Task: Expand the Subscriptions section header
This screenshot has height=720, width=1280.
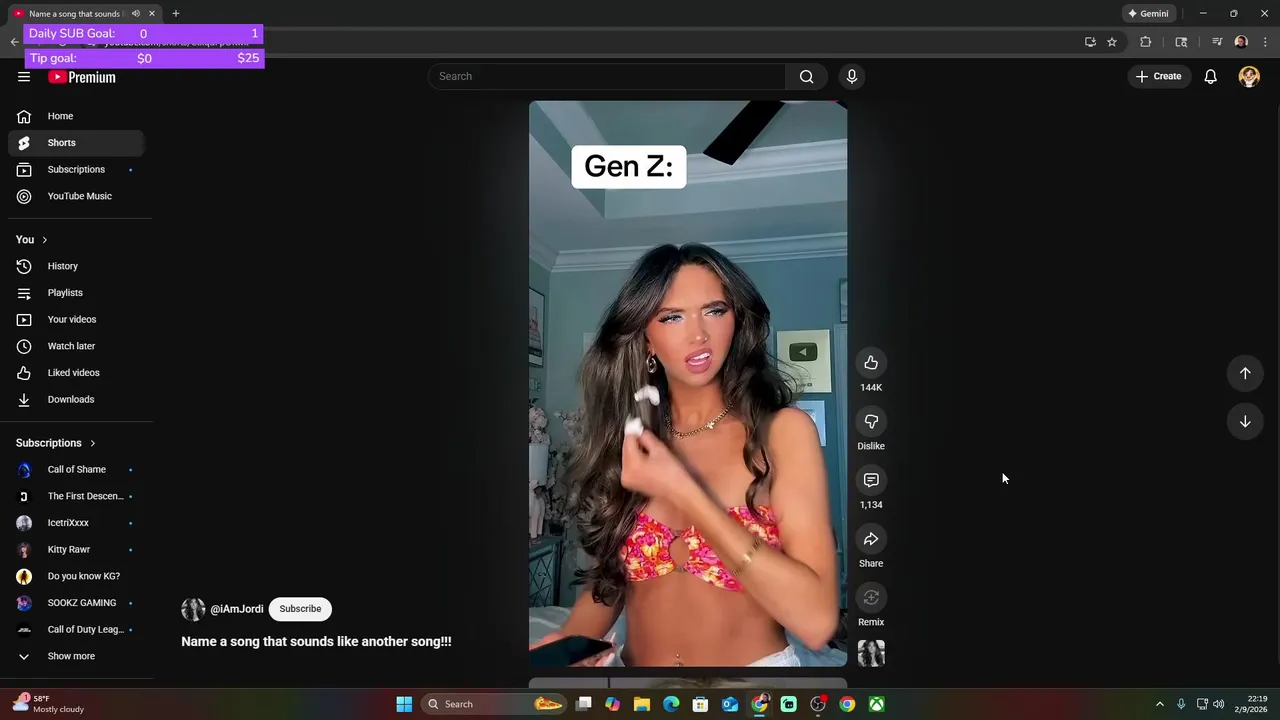Action: tap(56, 443)
